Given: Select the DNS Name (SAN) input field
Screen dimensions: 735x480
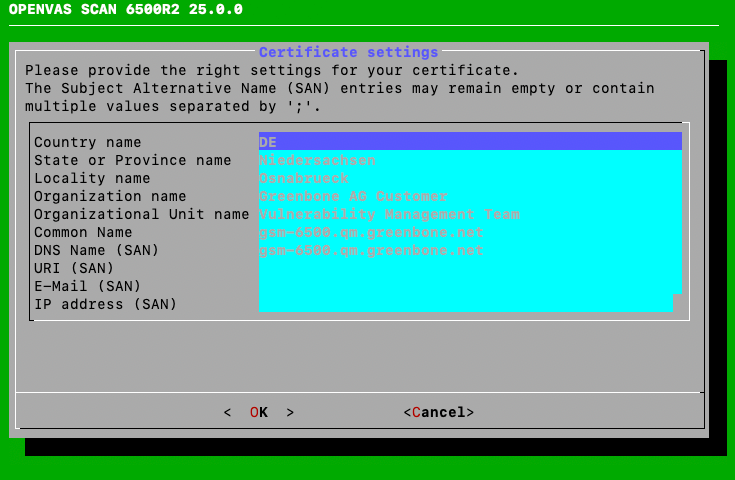Looking at the screenshot, I should (469, 250).
